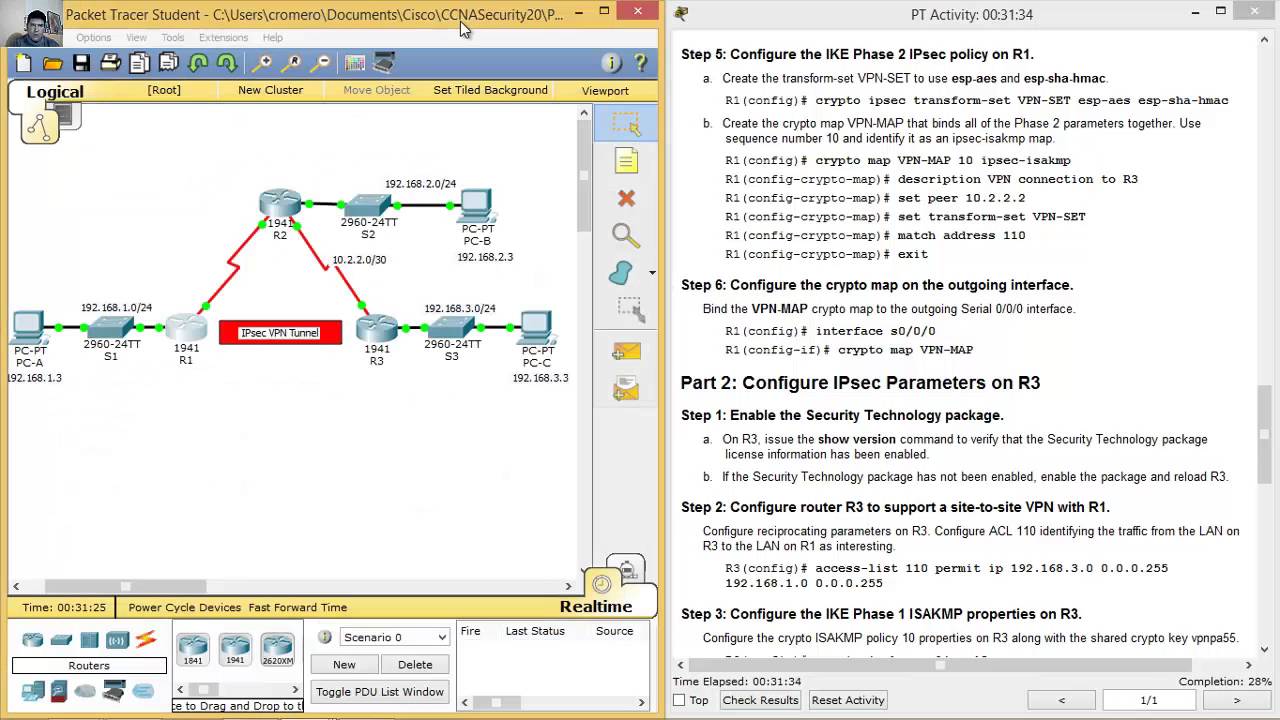Pick the 1941 router model

[235, 648]
